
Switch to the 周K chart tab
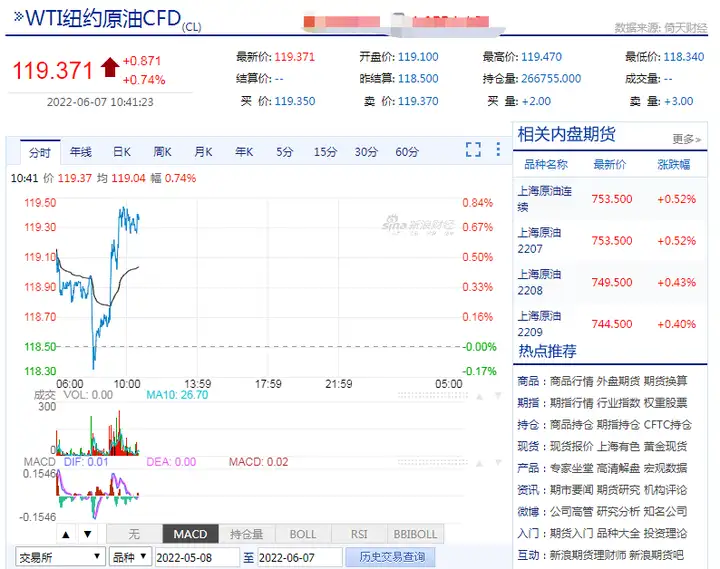pyautogui.click(x=163, y=152)
